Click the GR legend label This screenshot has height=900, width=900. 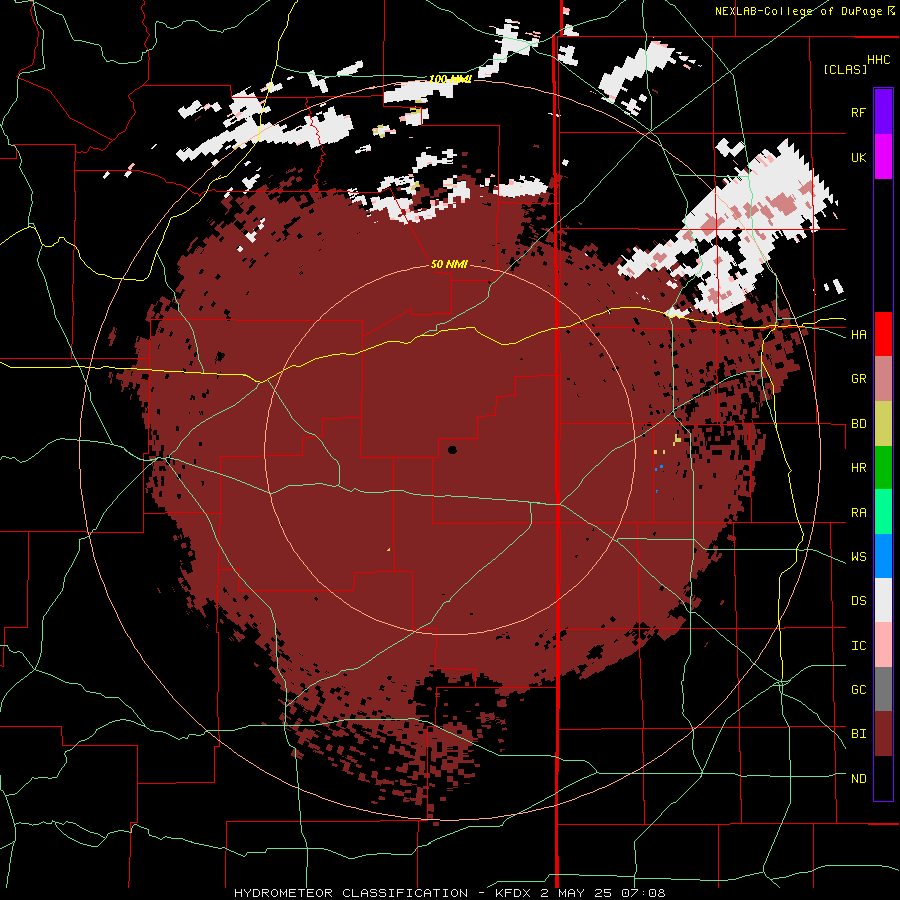(858, 379)
